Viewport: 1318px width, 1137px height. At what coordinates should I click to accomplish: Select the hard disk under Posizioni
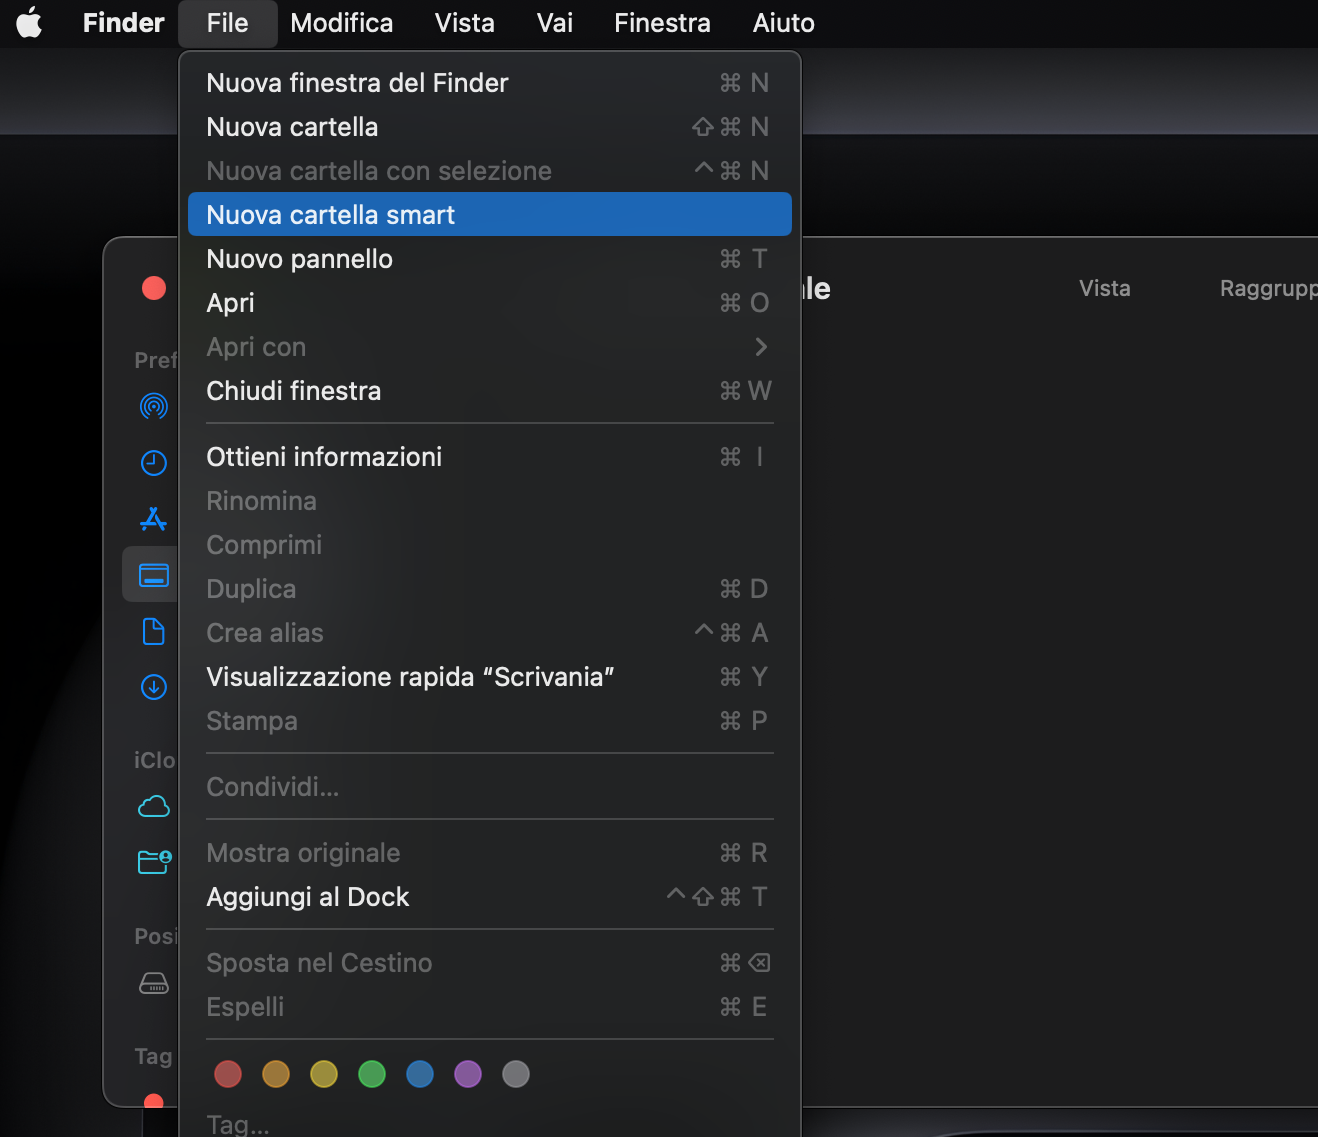tap(153, 983)
